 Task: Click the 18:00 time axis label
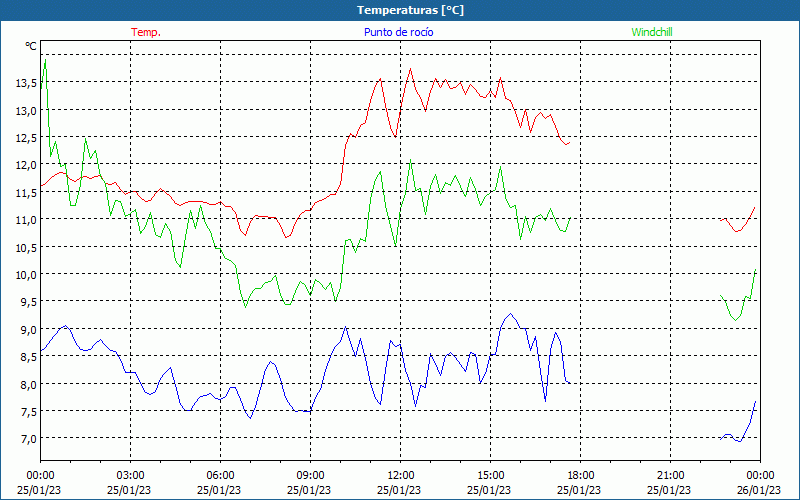click(x=580, y=476)
